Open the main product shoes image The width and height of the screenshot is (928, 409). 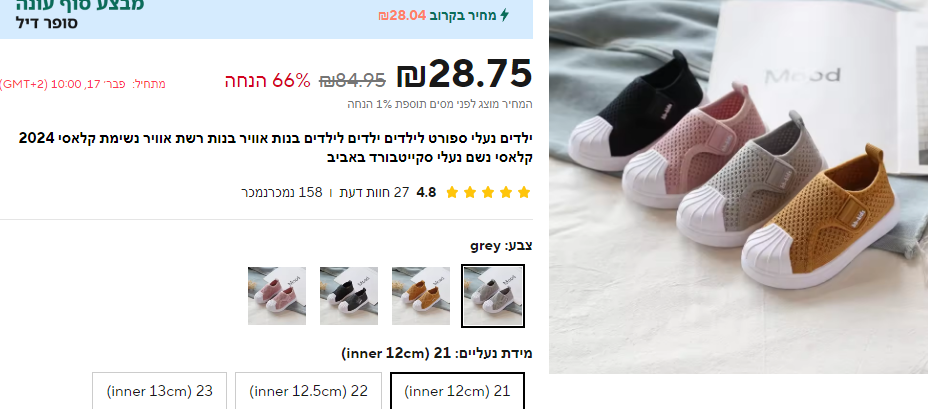pos(739,186)
